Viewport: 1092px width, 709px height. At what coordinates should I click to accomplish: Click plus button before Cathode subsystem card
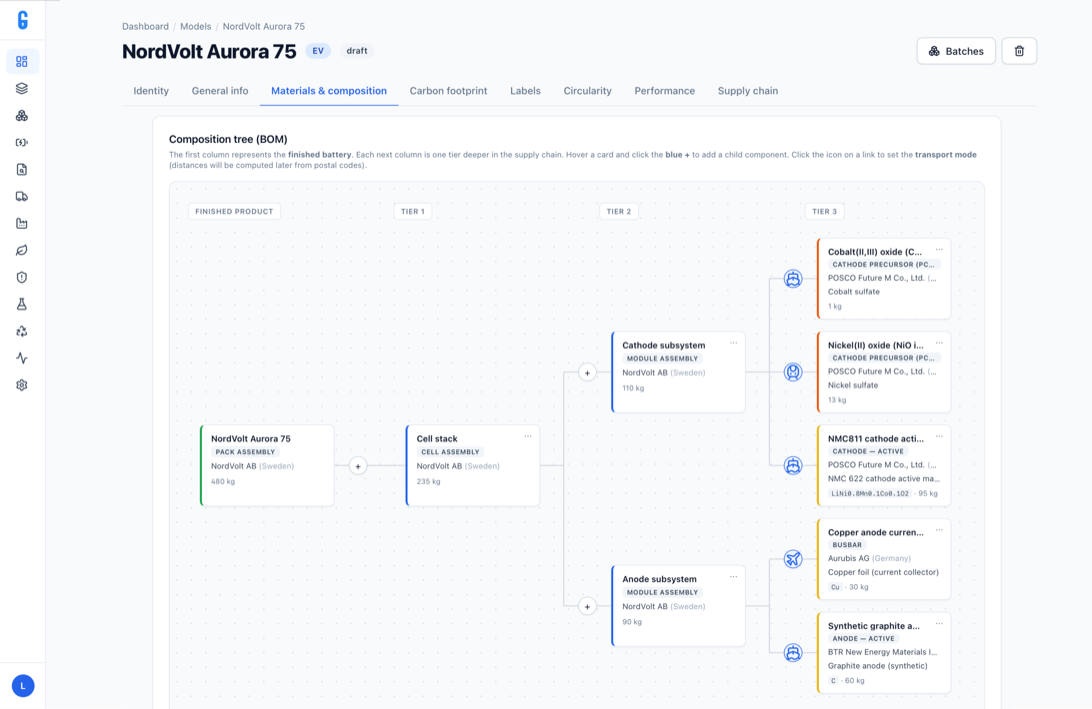pos(587,373)
